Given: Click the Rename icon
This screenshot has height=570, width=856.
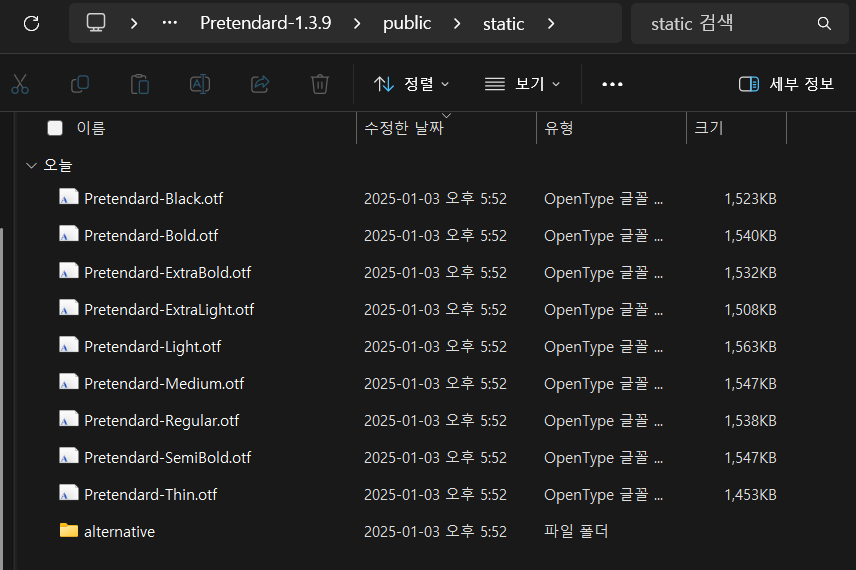Looking at the screenshot, I should pyautogui.click(x=200, y=84).
